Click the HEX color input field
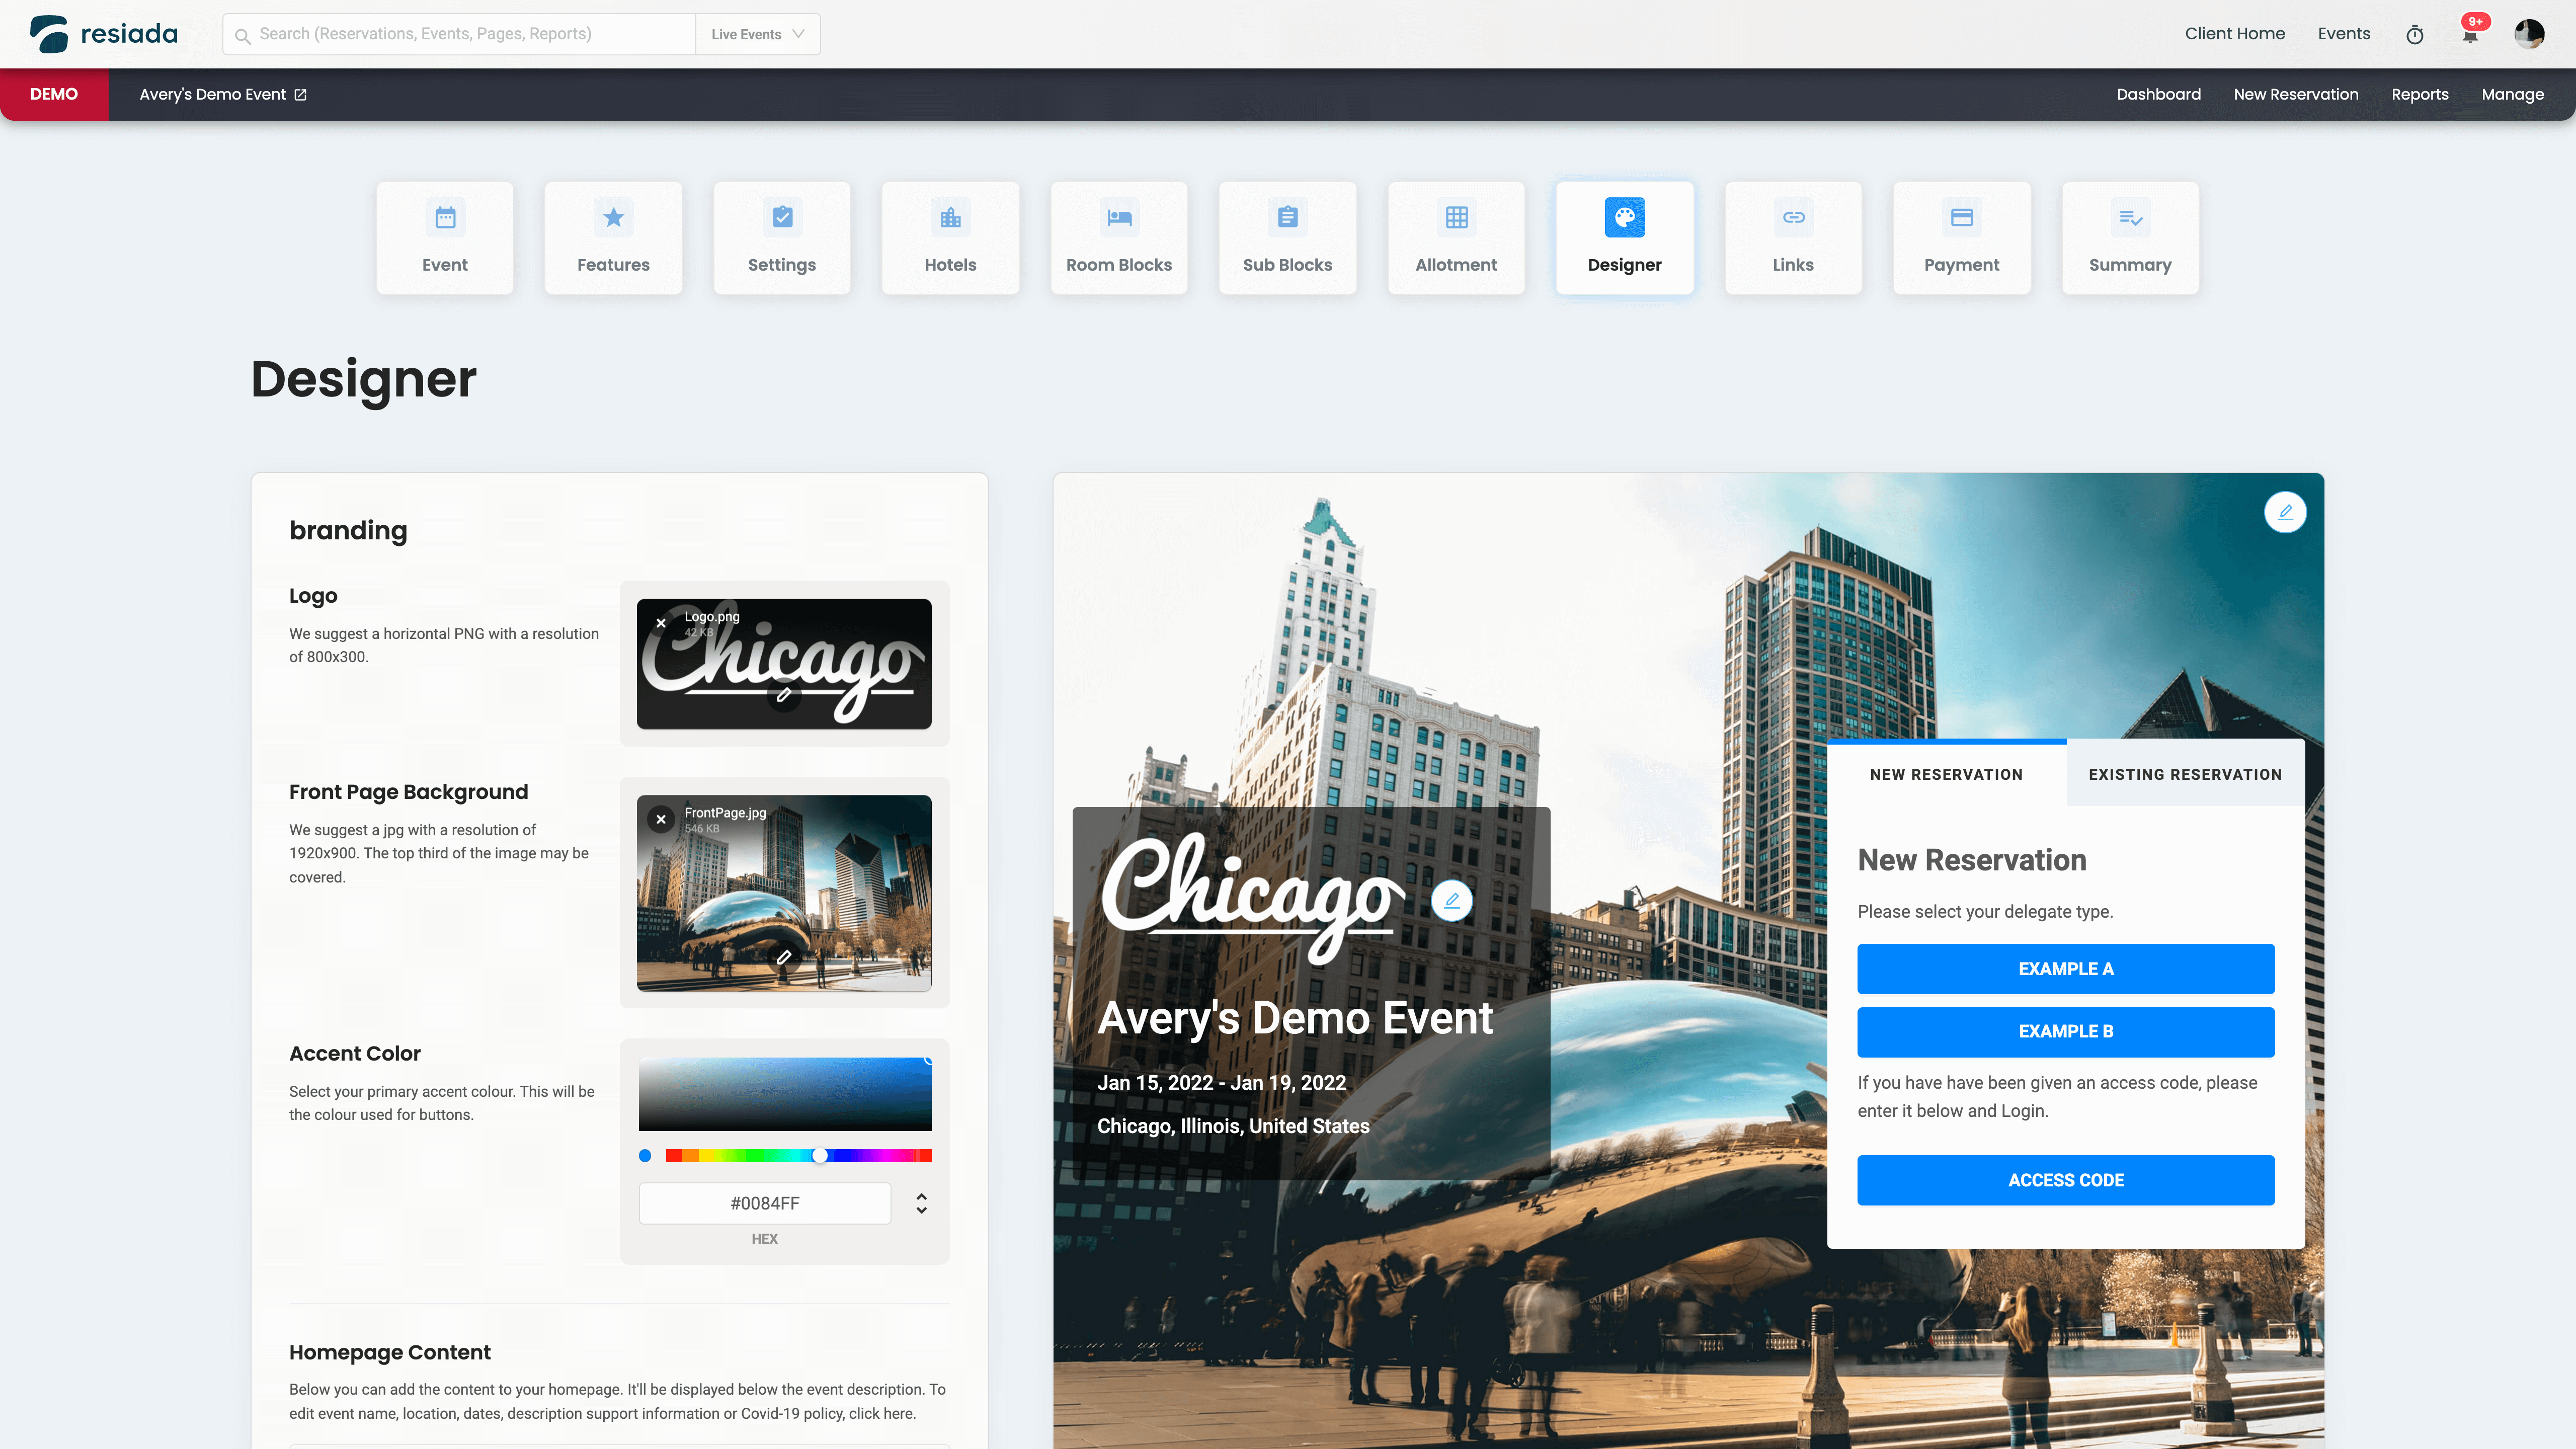The image size is (2576, 1449). [764, 1203]
